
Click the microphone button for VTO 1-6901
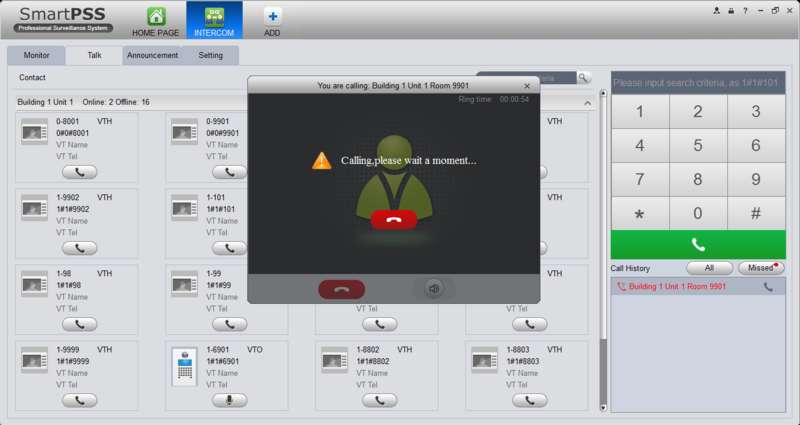[x=230, y=401]
